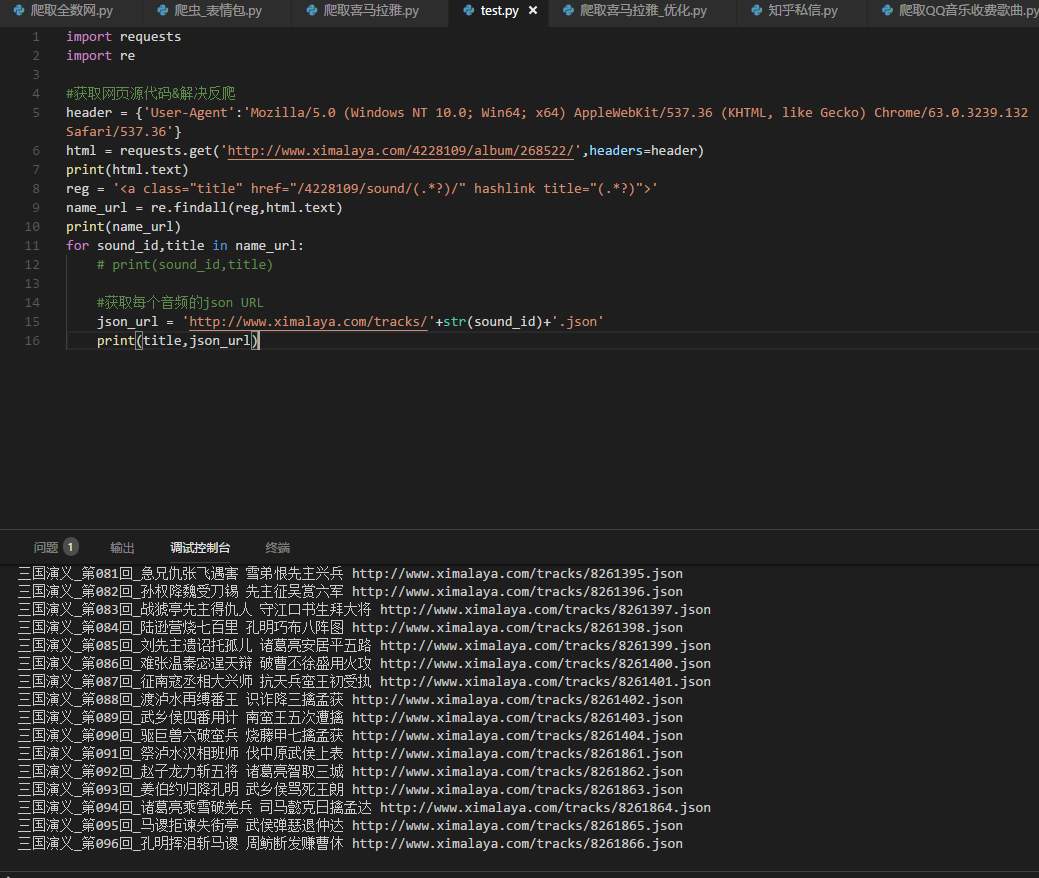Image resolution: width=1039 pixels, height=878 pixels.
Task: Click 'print(html.text)' on line 7
Action: 127,170
